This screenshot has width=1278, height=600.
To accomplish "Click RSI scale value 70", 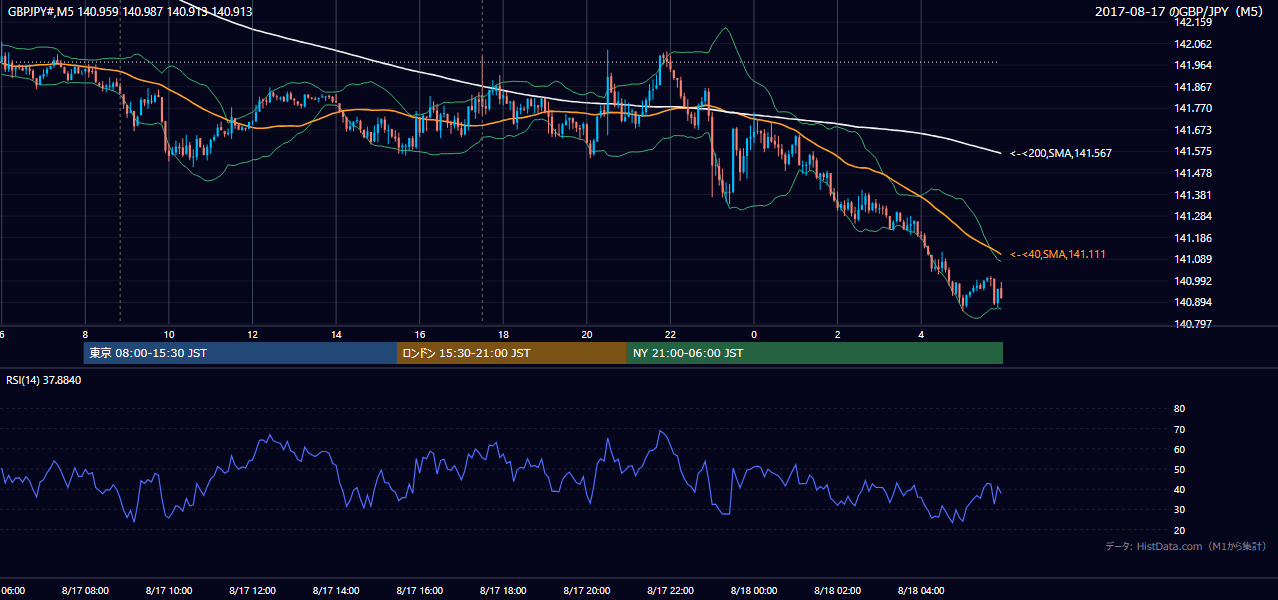I will [x=1179, y=430].
